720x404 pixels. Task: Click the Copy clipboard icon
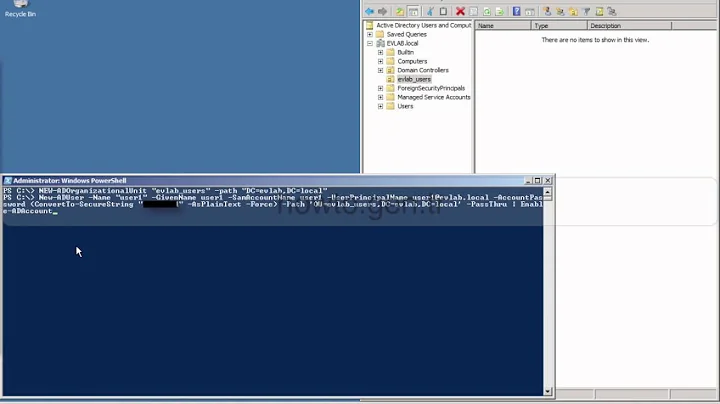pos(443,11)
